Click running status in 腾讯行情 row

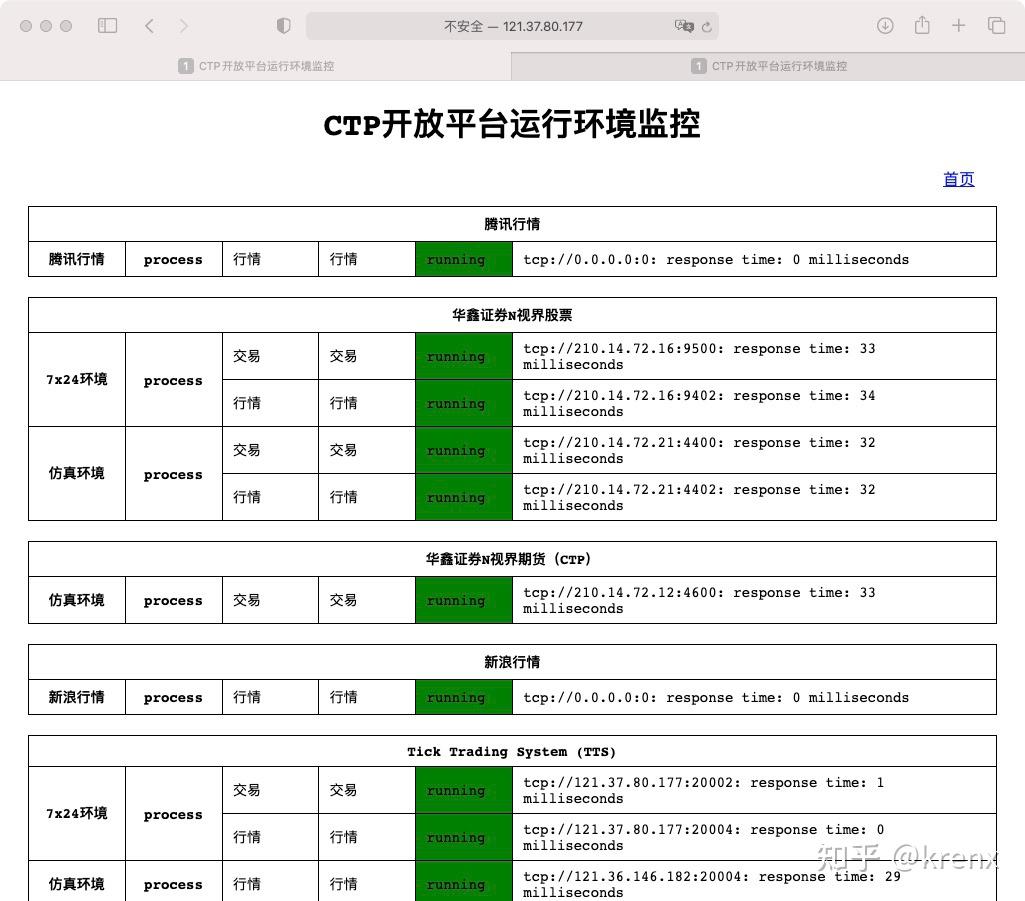(x=463, y=259)
